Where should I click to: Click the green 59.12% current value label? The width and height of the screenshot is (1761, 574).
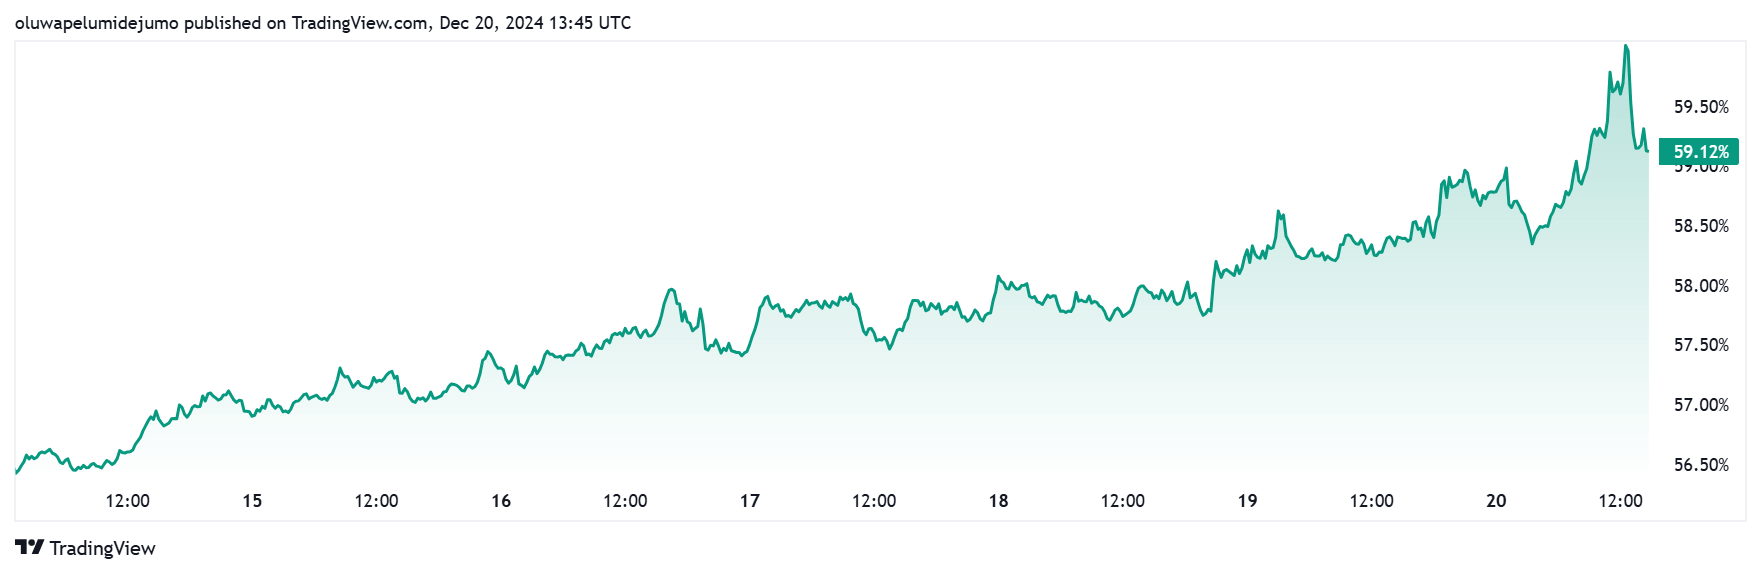coord(1700,152)
